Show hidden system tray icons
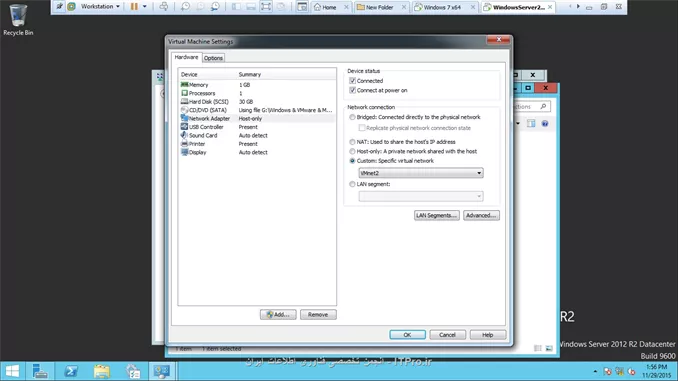Screen dimensions: 678x381 [595, 371]
